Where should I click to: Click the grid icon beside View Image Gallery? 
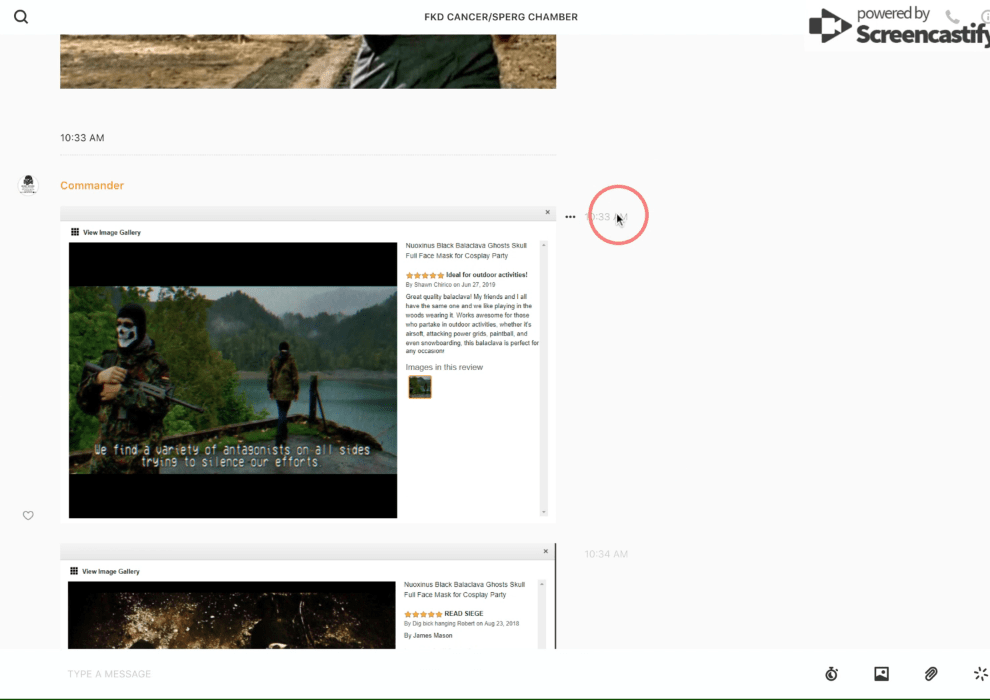click(x=75, y=232)
